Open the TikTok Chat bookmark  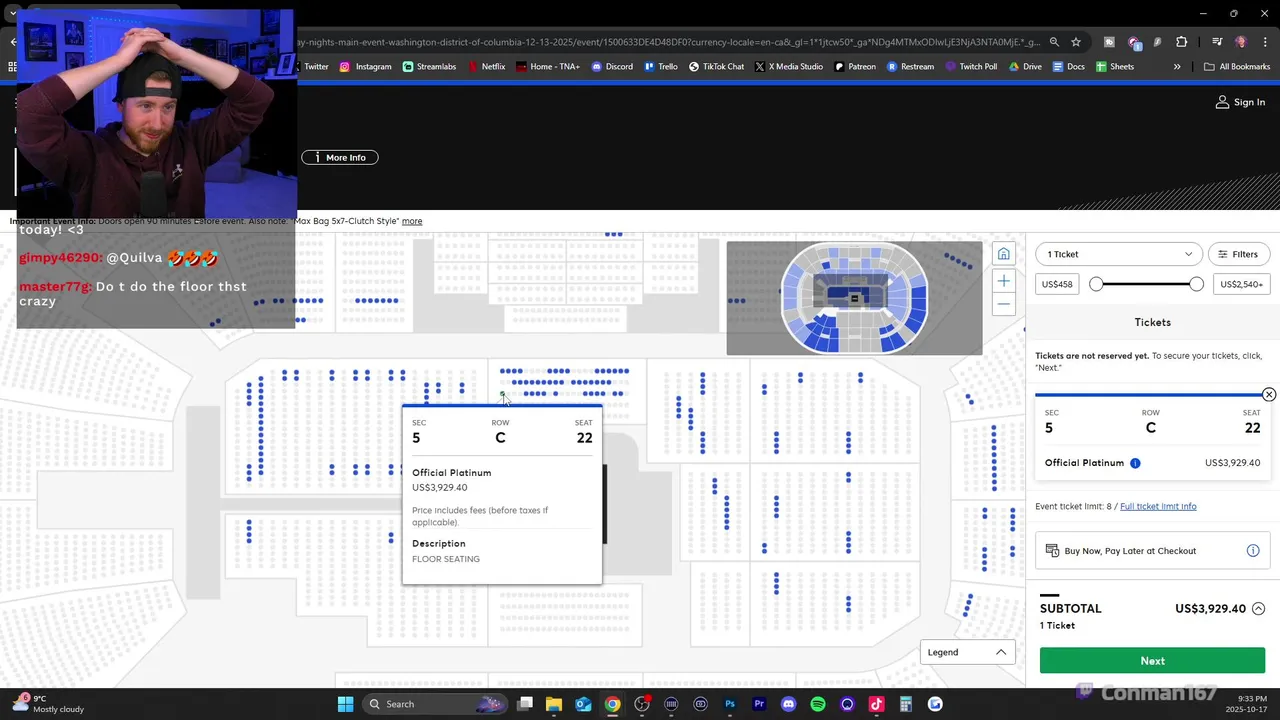click(716, 67)
